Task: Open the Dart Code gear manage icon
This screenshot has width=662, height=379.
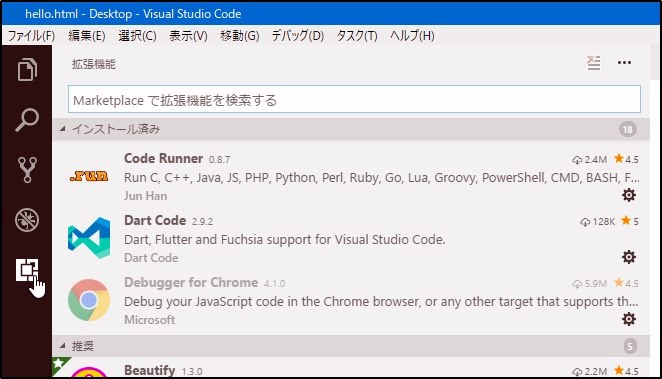Action: 629,257
